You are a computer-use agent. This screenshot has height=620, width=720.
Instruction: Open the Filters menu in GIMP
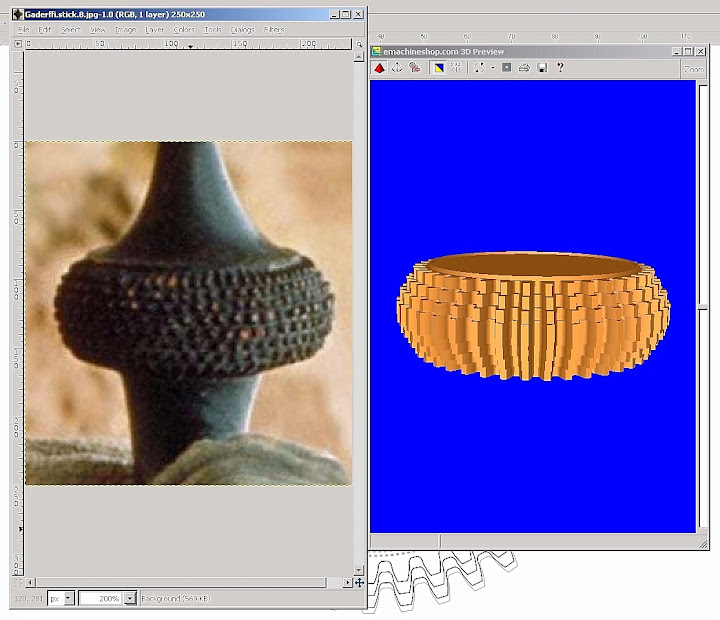(x=274, y=29)
